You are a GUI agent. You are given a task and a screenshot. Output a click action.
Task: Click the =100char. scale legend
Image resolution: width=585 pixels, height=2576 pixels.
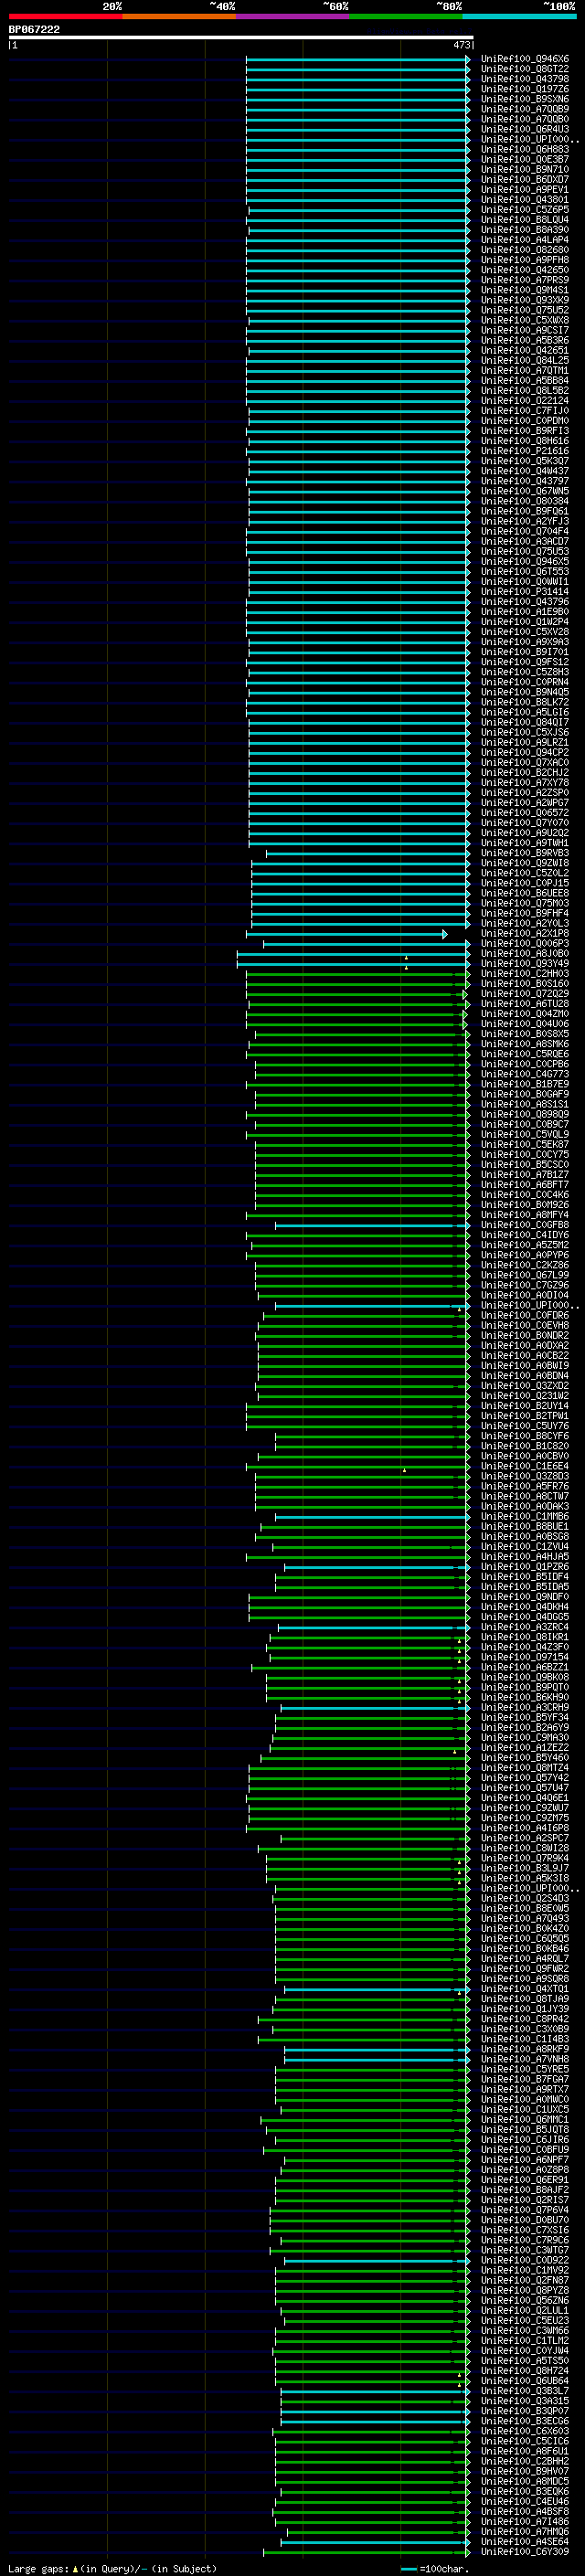(x=435, y=2569)
